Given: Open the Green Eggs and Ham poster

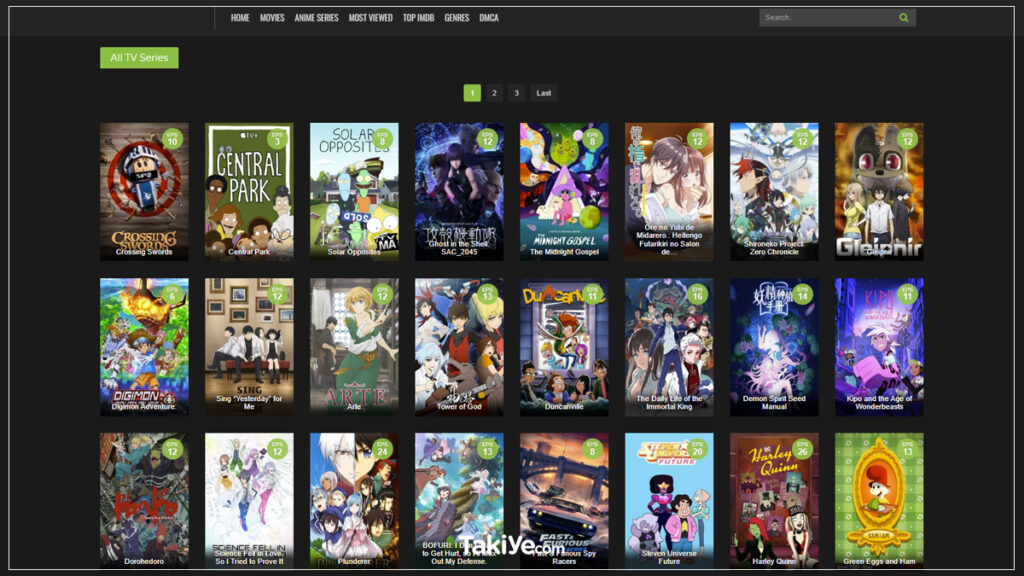Looking at the screenshot, I should click(x=879, y=501).
